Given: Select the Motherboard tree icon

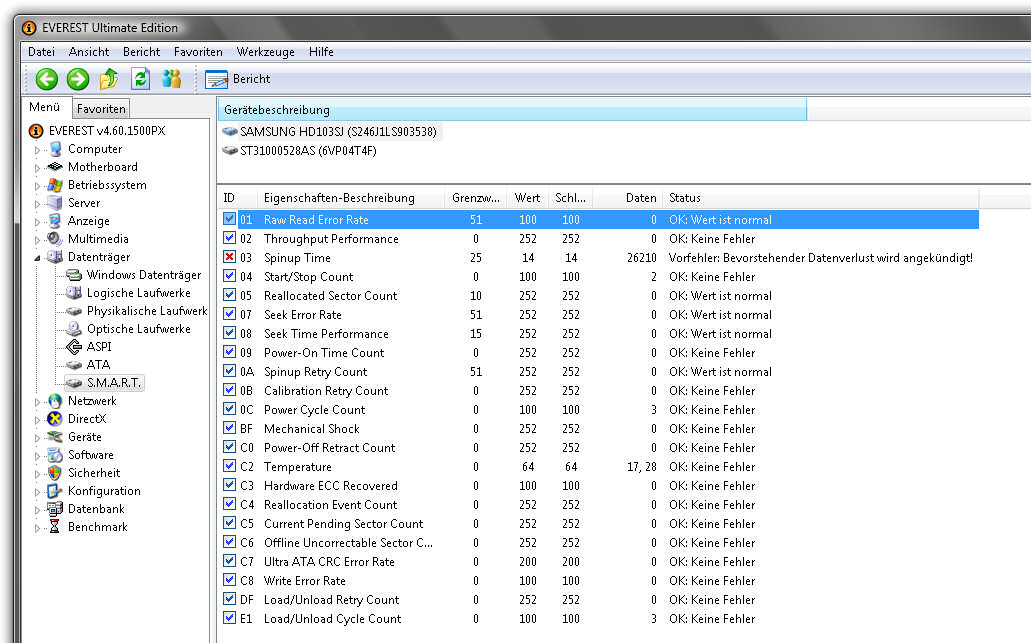Looking at the screenshot, I should [x=55, y=167].
